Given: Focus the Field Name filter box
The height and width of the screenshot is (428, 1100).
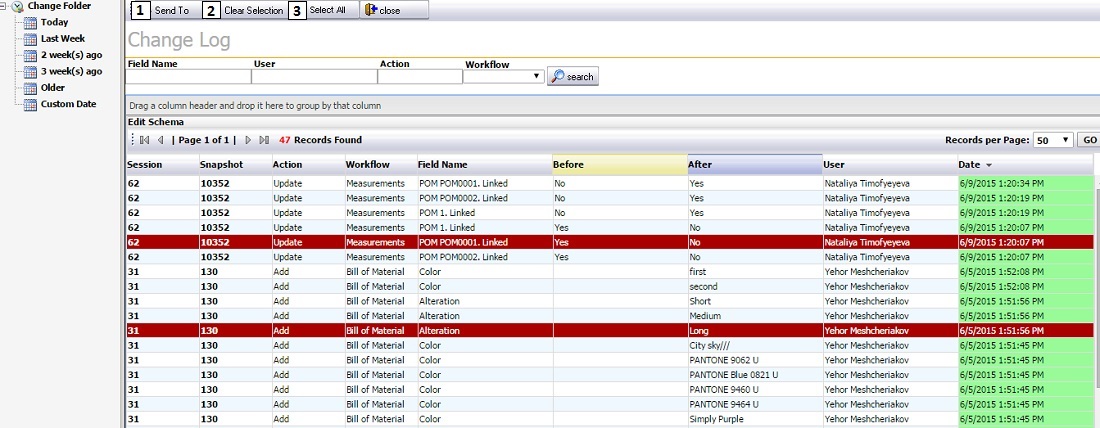Looking at the screenshot, I should [x=188, y=76].
